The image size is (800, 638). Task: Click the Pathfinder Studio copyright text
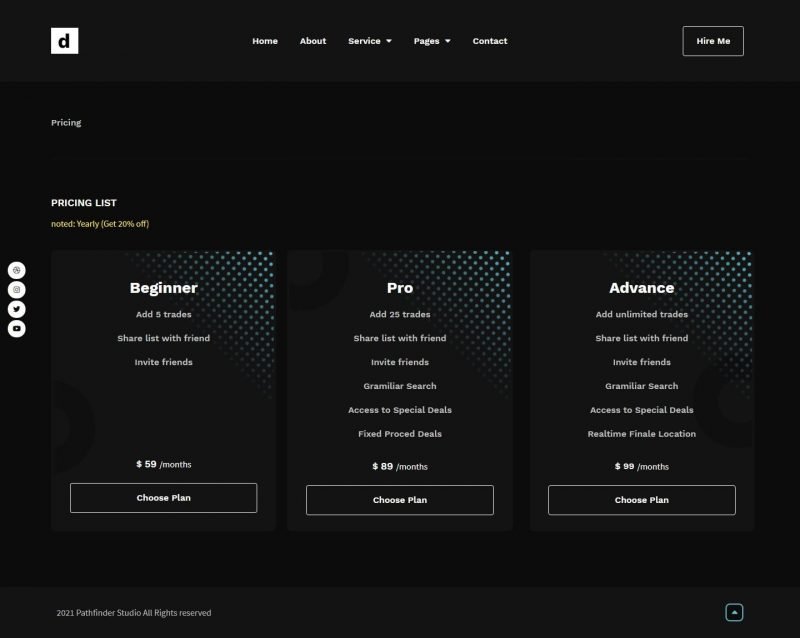(x=134, y=613)
